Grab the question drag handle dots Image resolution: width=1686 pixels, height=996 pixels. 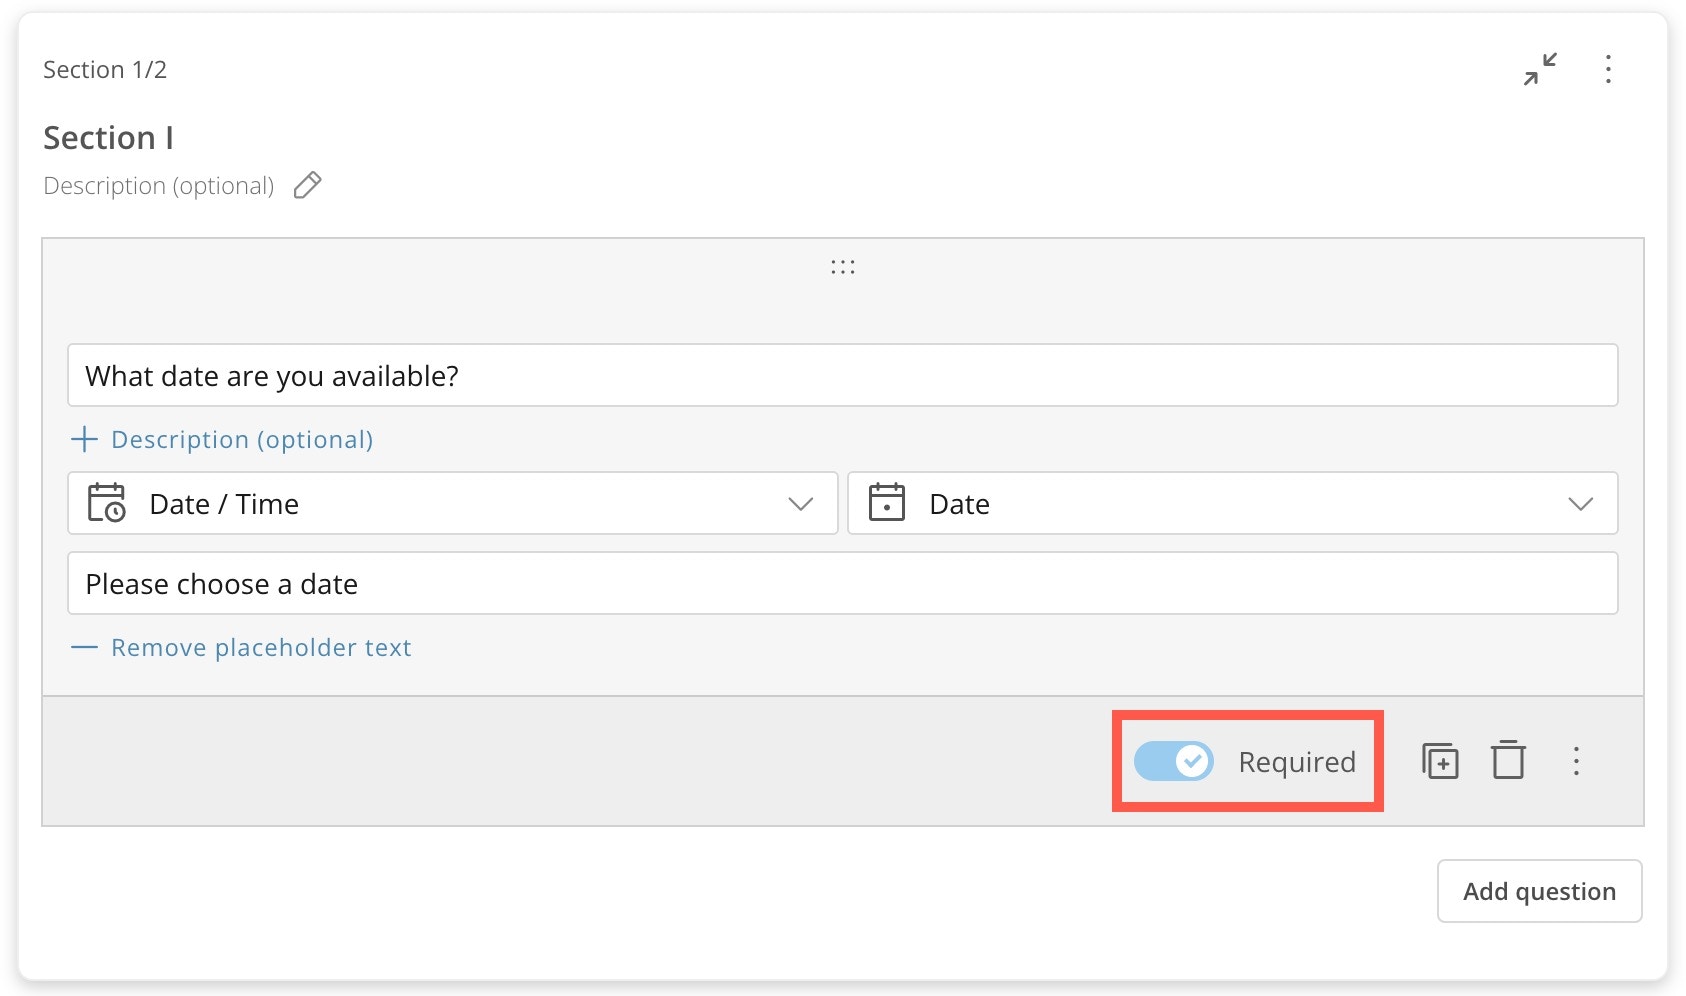point(843,267)
